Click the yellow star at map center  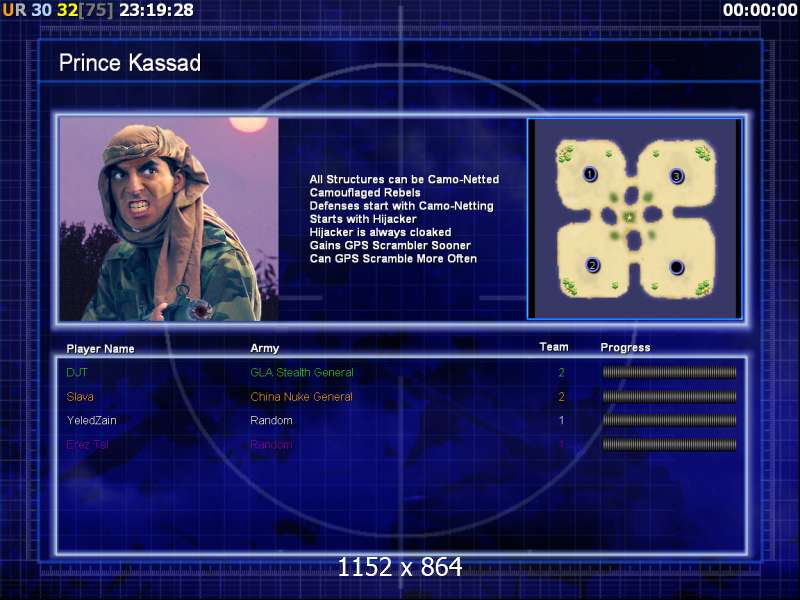tap(630, 217)
